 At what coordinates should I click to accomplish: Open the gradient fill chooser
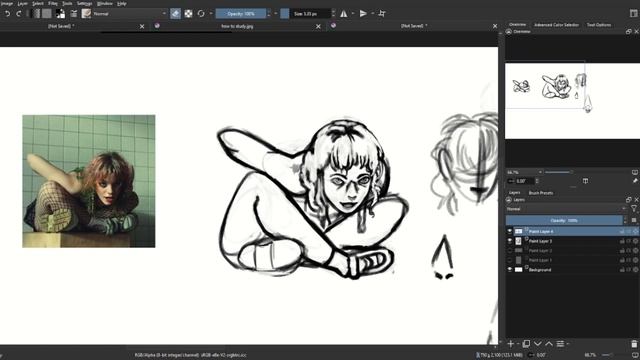36,14
